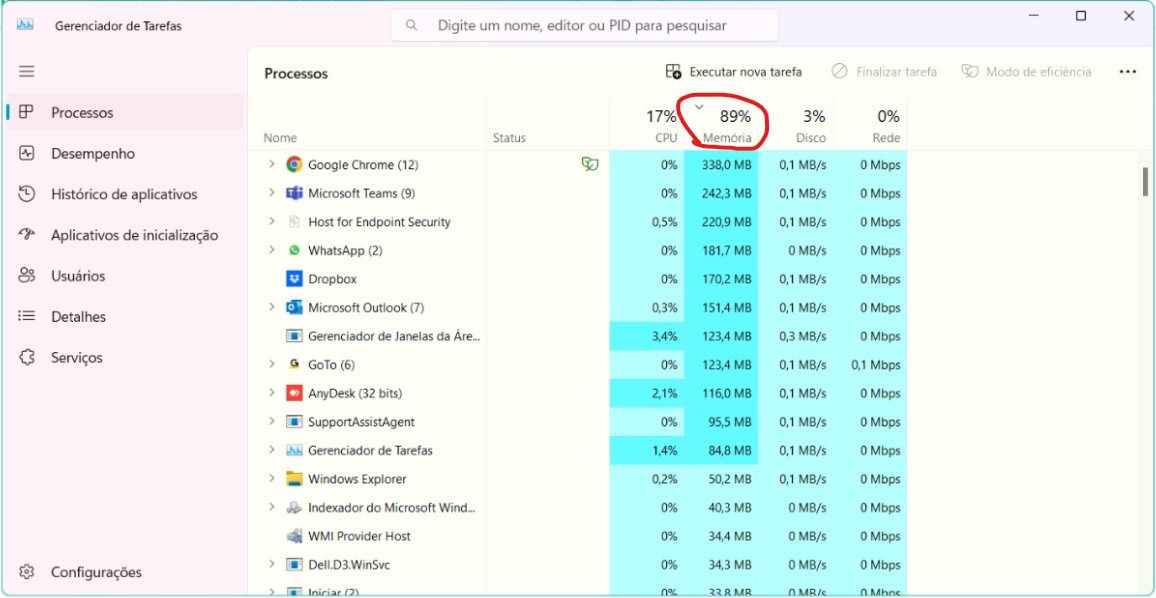
Task: Click the Microsoft Teams icon
Action: tap(294, 193)
